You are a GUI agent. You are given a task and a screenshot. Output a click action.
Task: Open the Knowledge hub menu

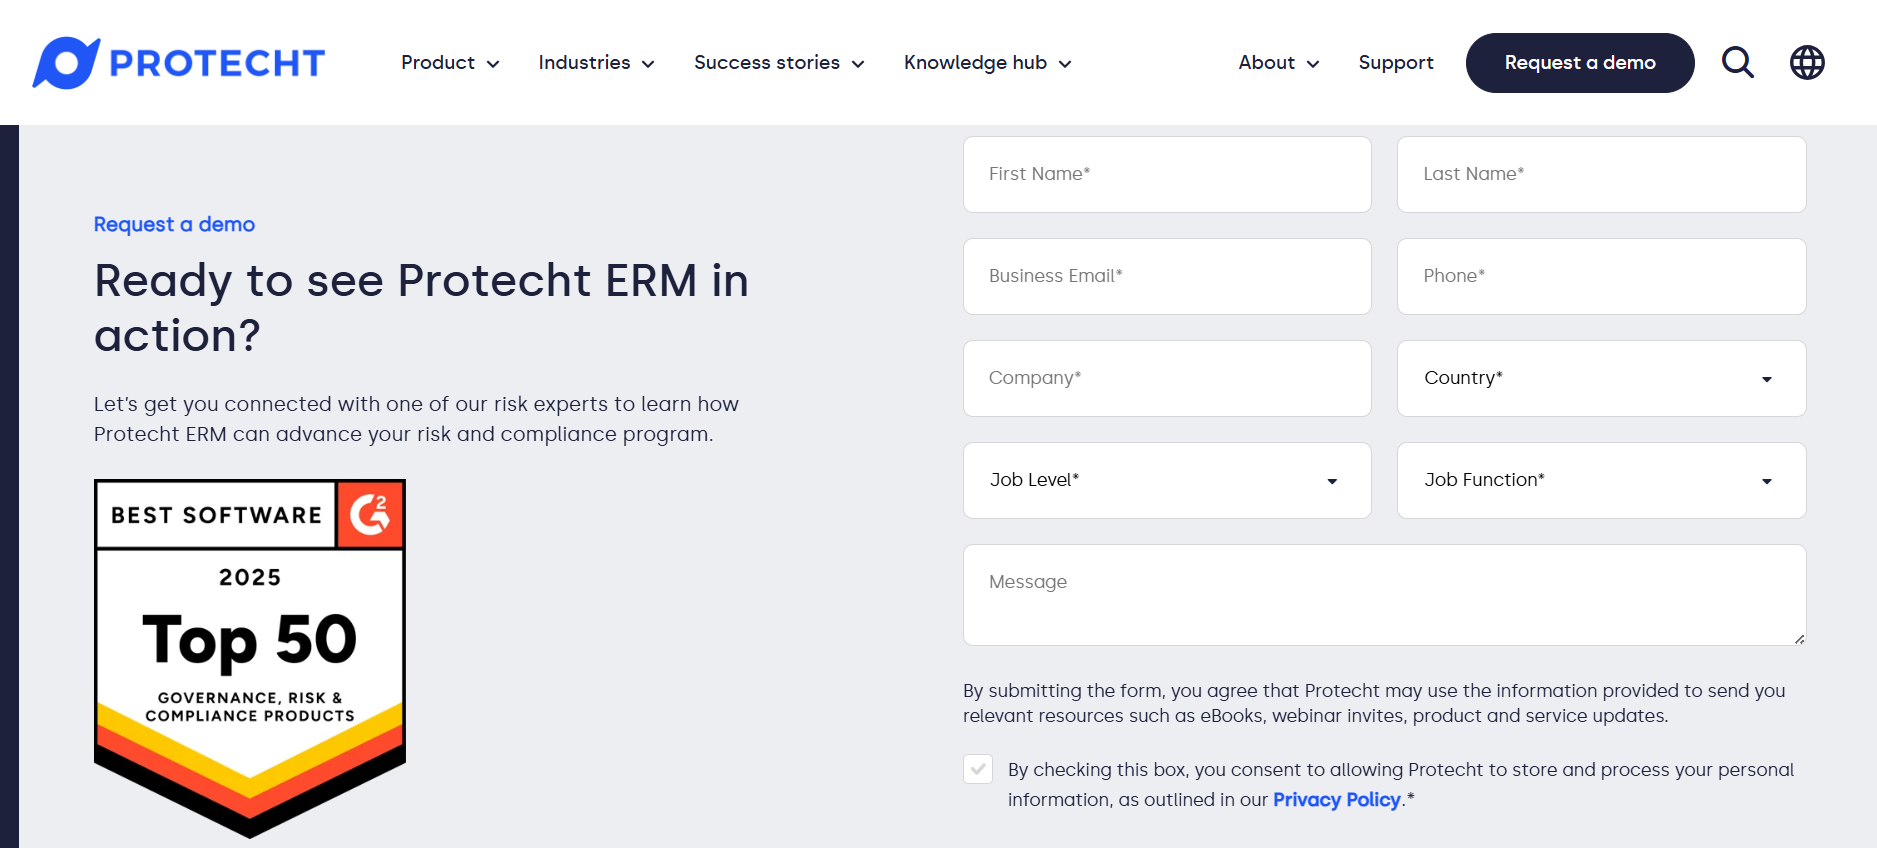point(987,63)
